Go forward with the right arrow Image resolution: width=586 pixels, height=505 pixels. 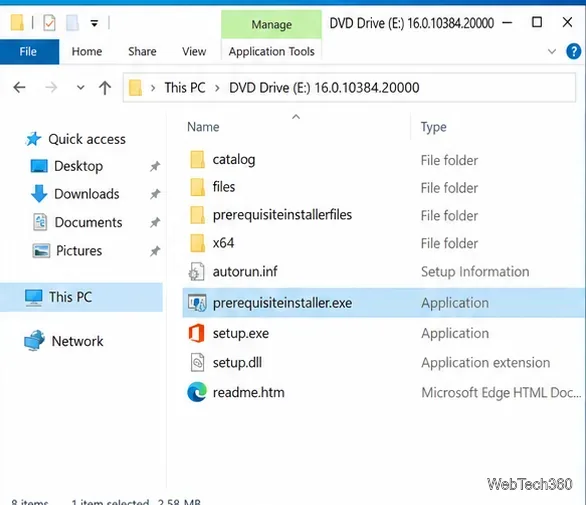pos(51,88)
